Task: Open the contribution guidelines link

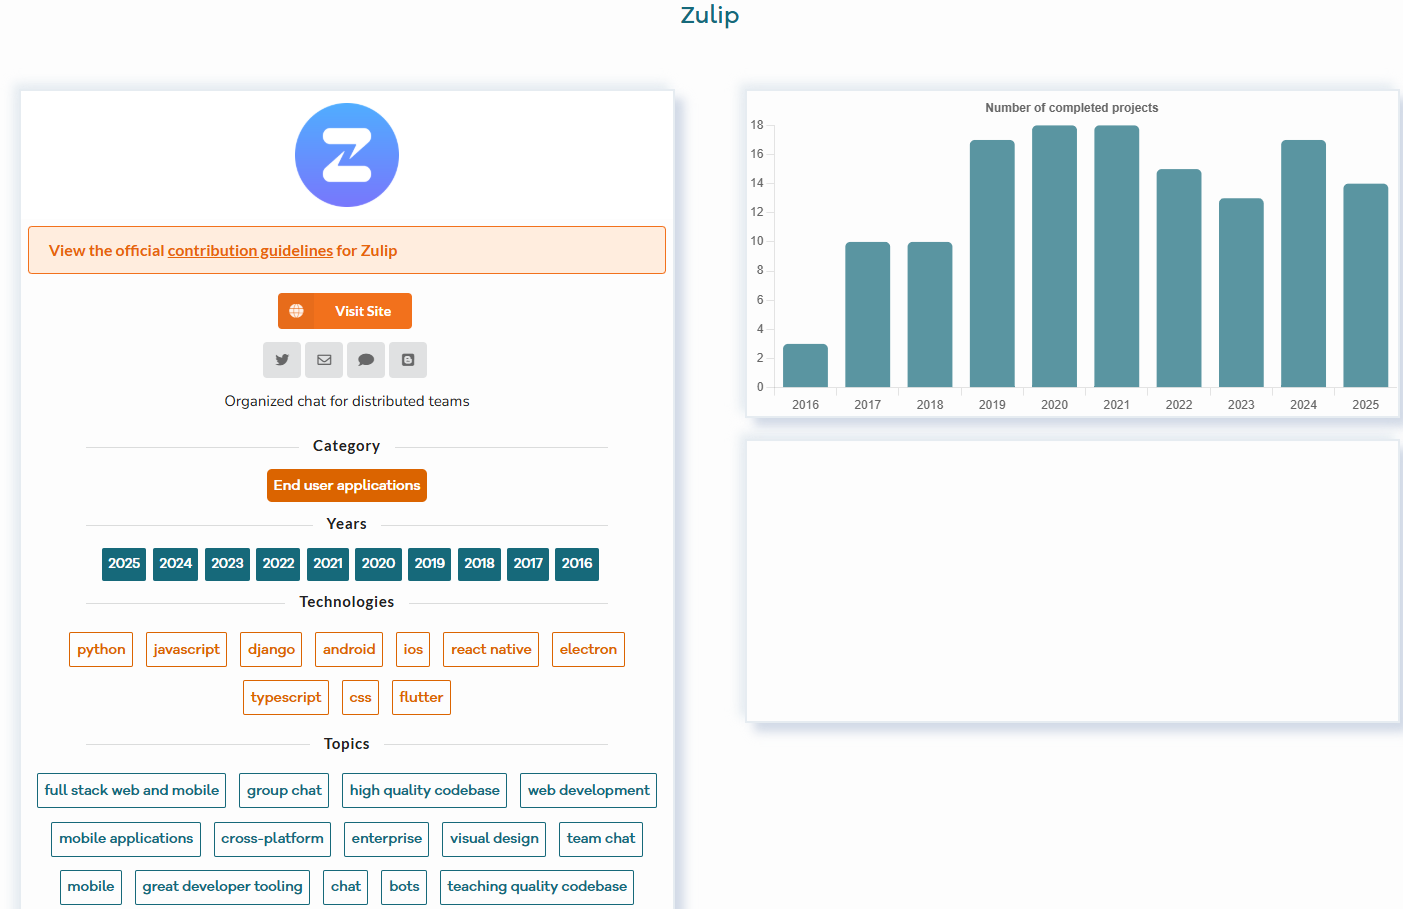Action: [x=250, y=251]
